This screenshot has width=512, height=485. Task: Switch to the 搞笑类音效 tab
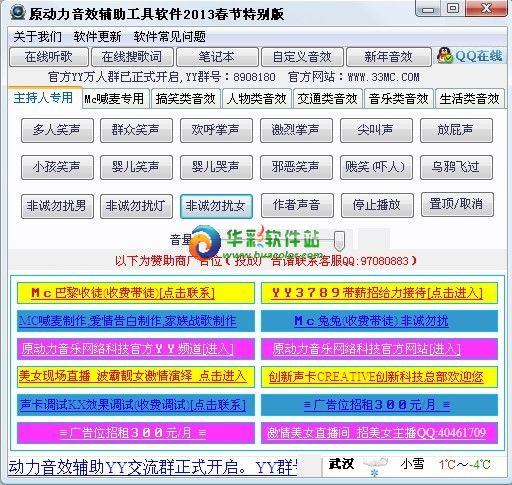185,99
